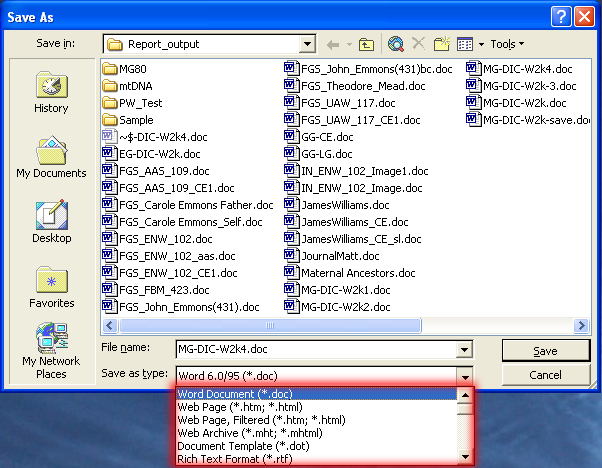Go to Desktop in places bar
The image size is (602, 468).
pyautogui.click(x=51, y=222)
